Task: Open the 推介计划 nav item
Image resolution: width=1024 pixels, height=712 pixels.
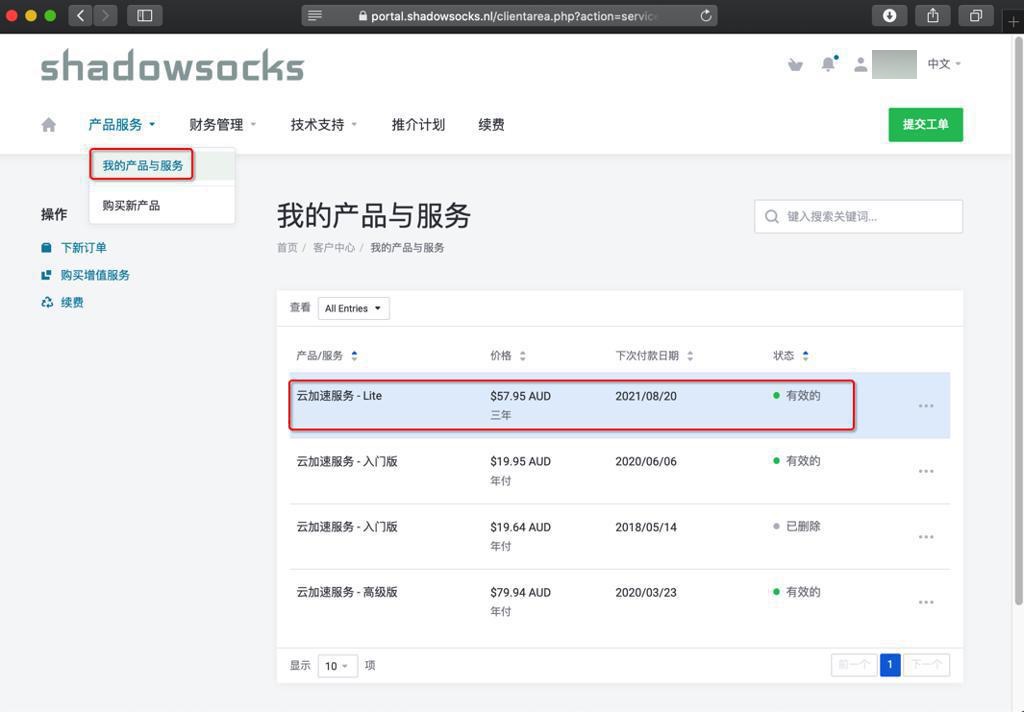Action: click(x=418, y=124)
